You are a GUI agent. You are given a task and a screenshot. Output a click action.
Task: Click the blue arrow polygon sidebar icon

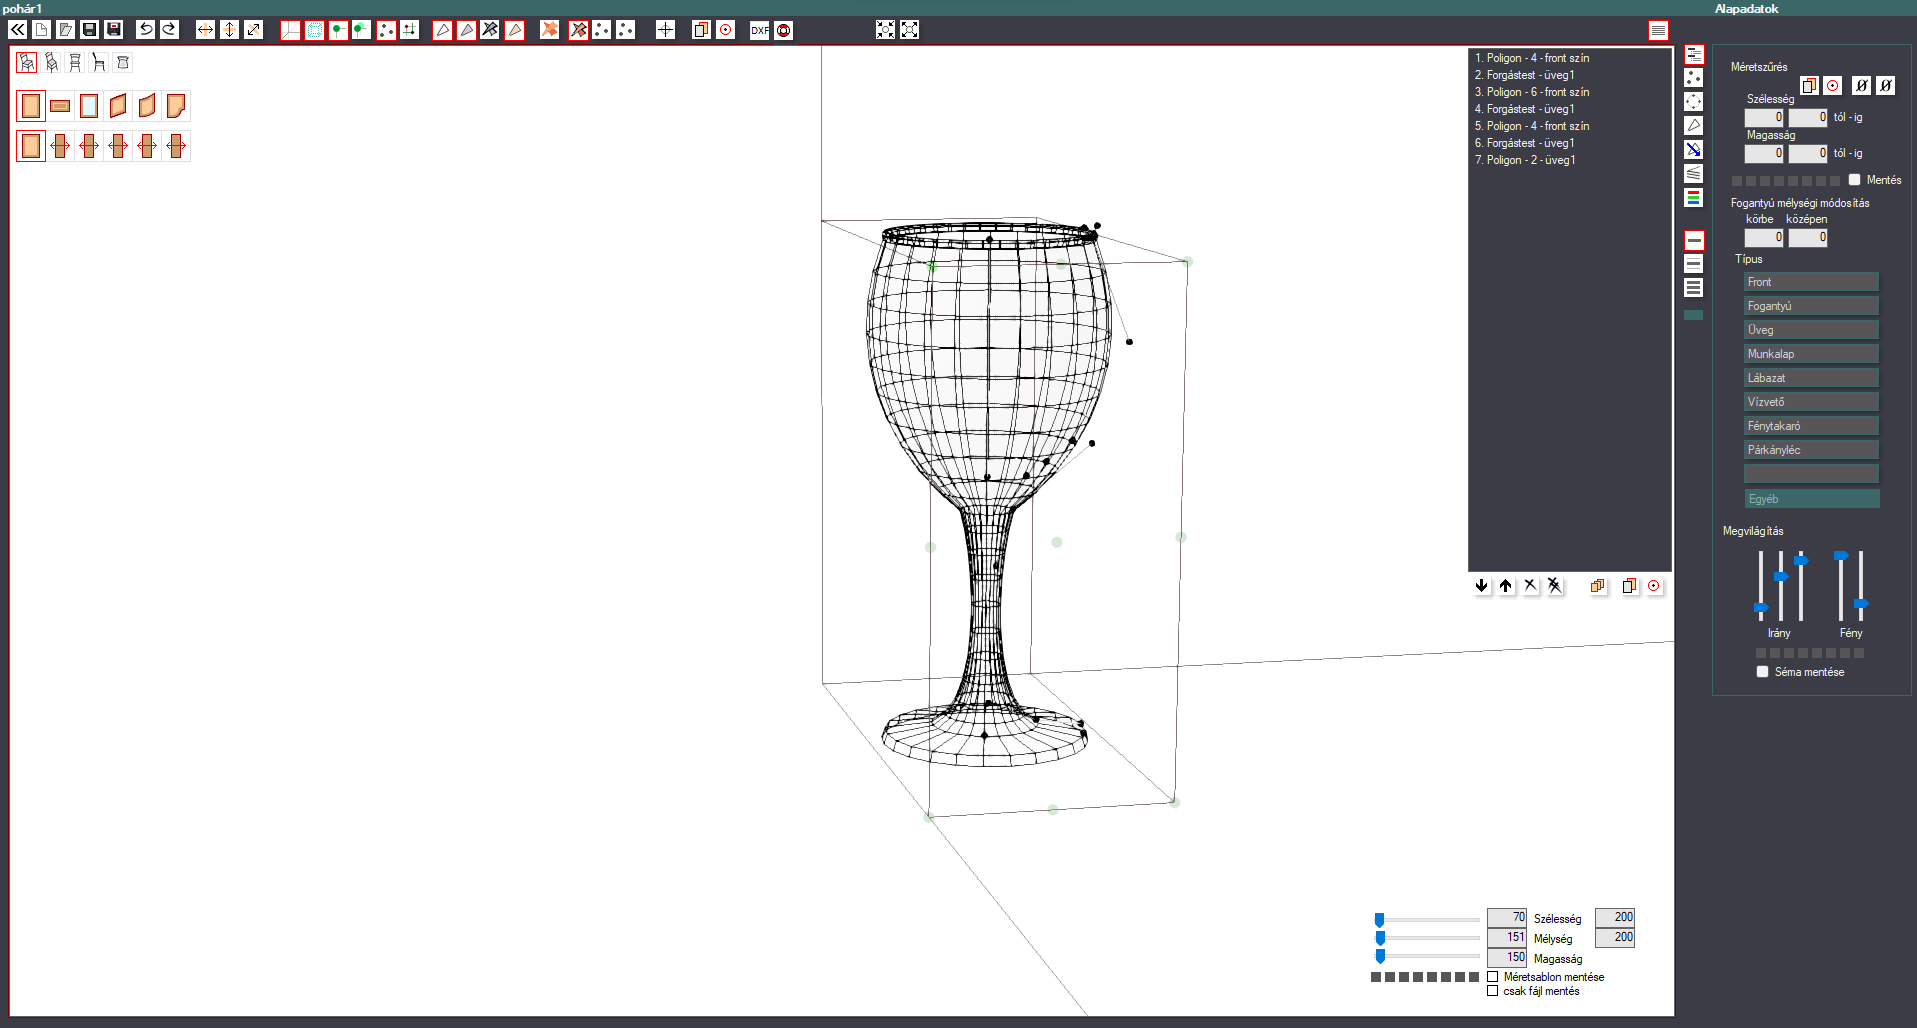1693,150
